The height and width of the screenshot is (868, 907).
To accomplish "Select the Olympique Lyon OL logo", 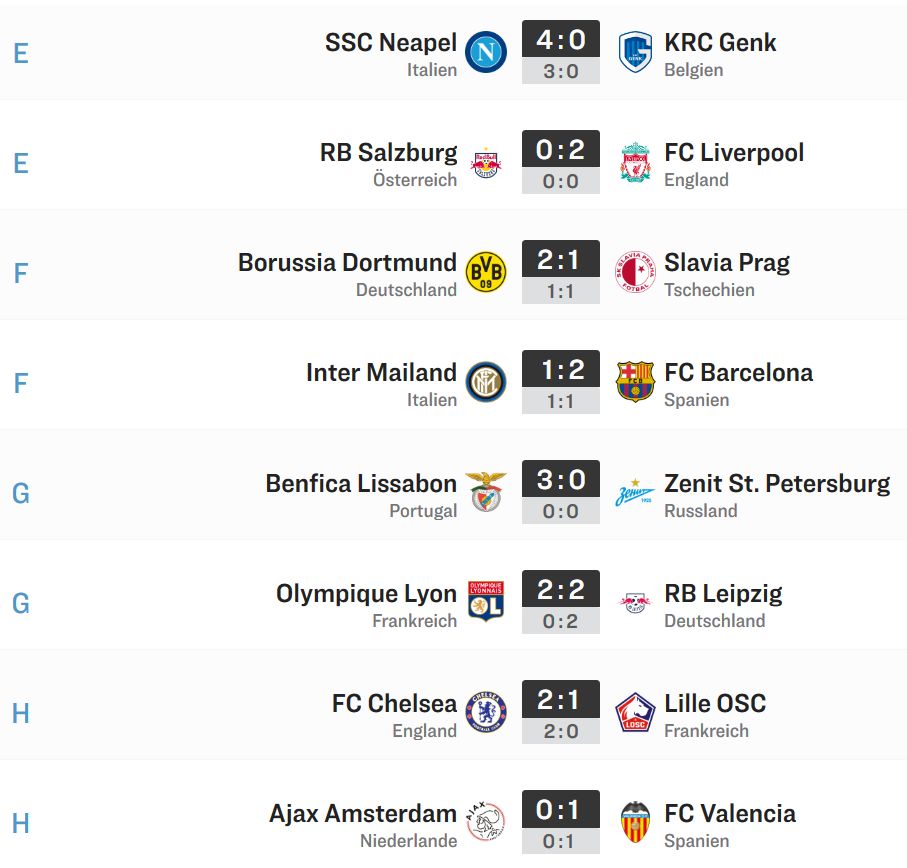I will (486, 601).
